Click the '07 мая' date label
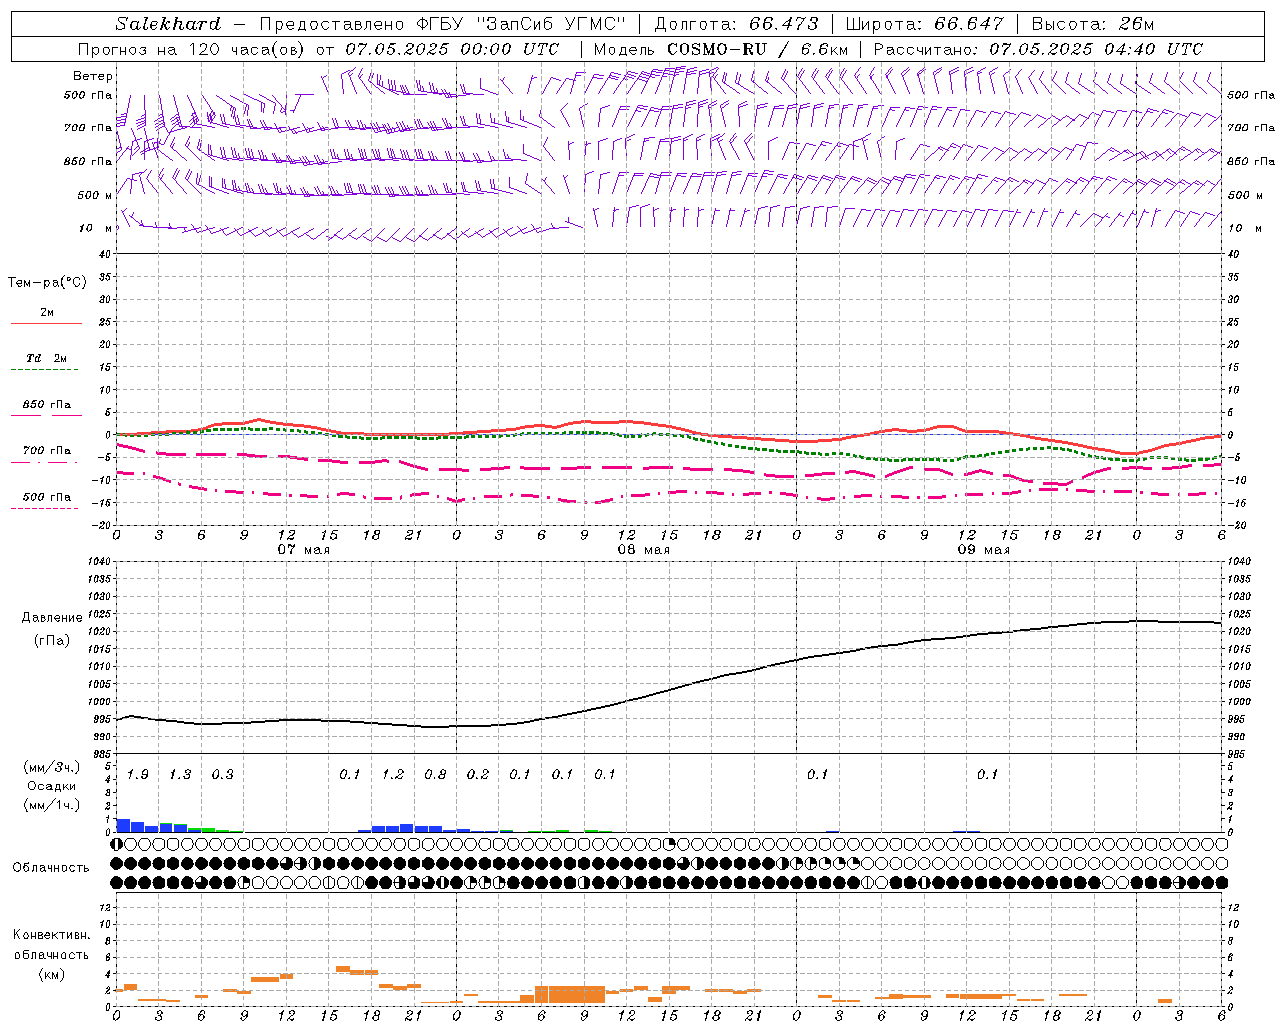The width and height of the screenshot is (1280, 1024). [x=304, y=550]
